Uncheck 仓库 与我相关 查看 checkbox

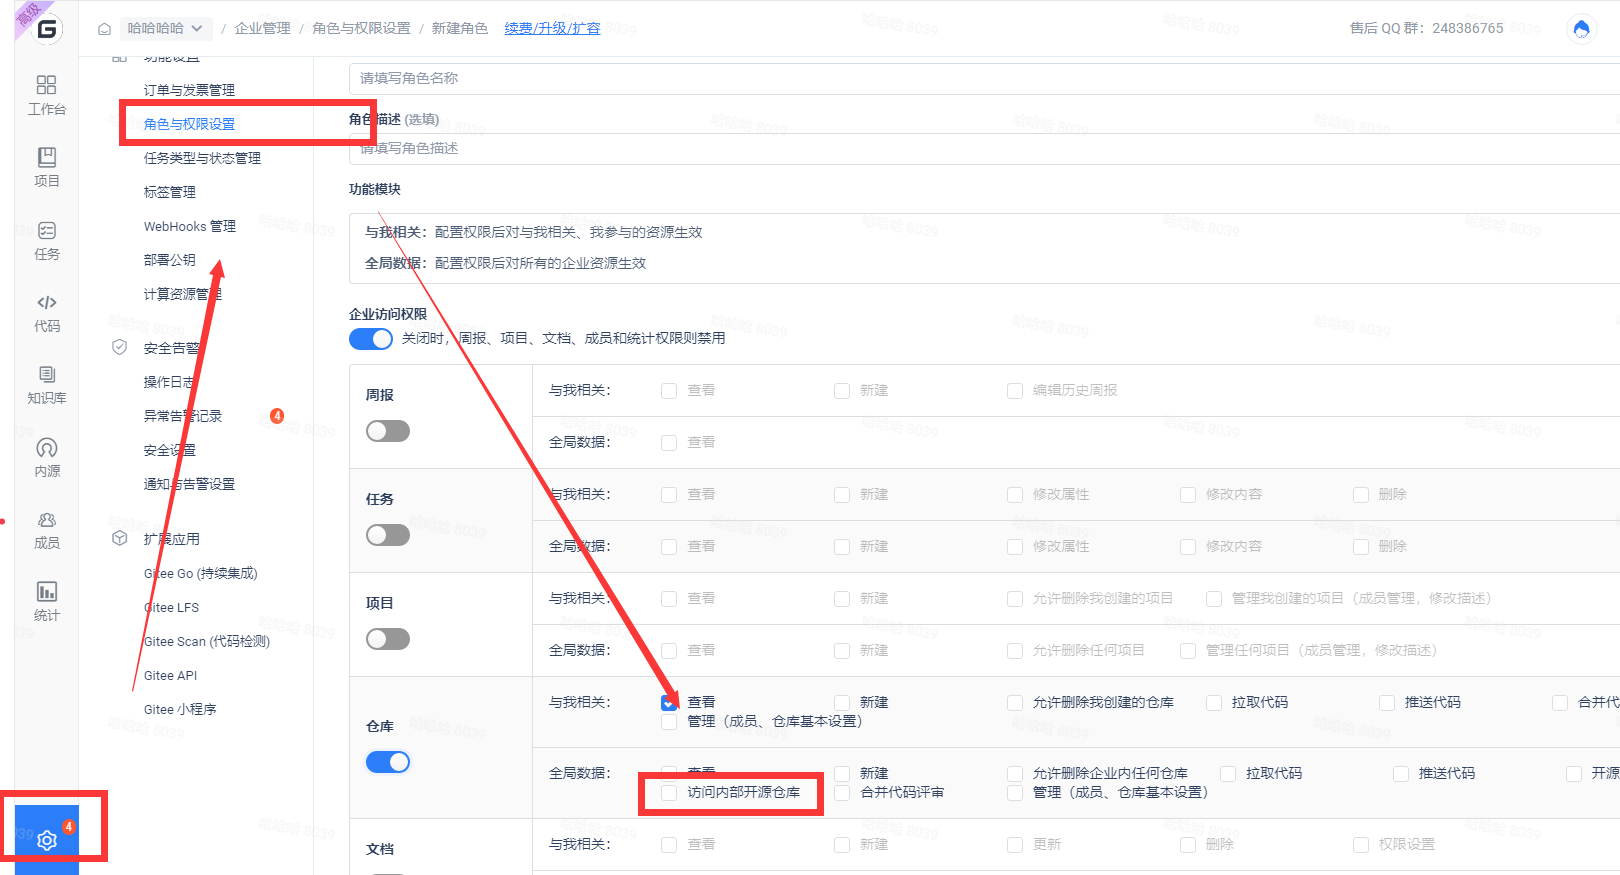pos(669,703)
